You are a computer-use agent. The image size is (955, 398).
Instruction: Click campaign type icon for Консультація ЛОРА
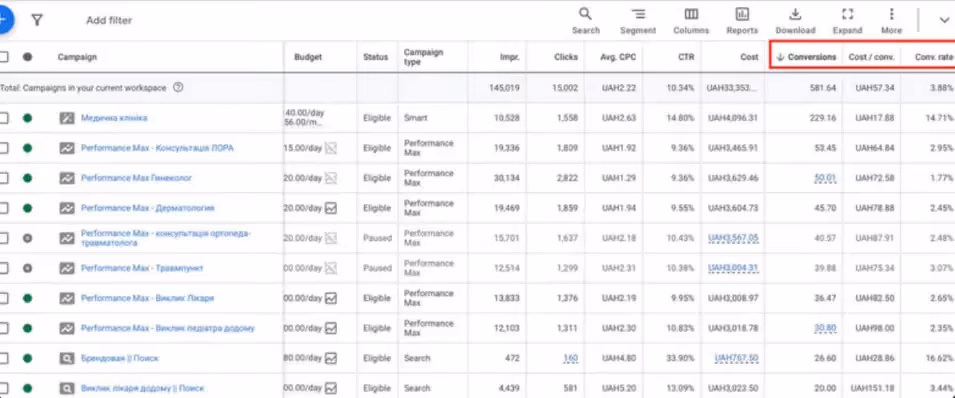[66, 148]
